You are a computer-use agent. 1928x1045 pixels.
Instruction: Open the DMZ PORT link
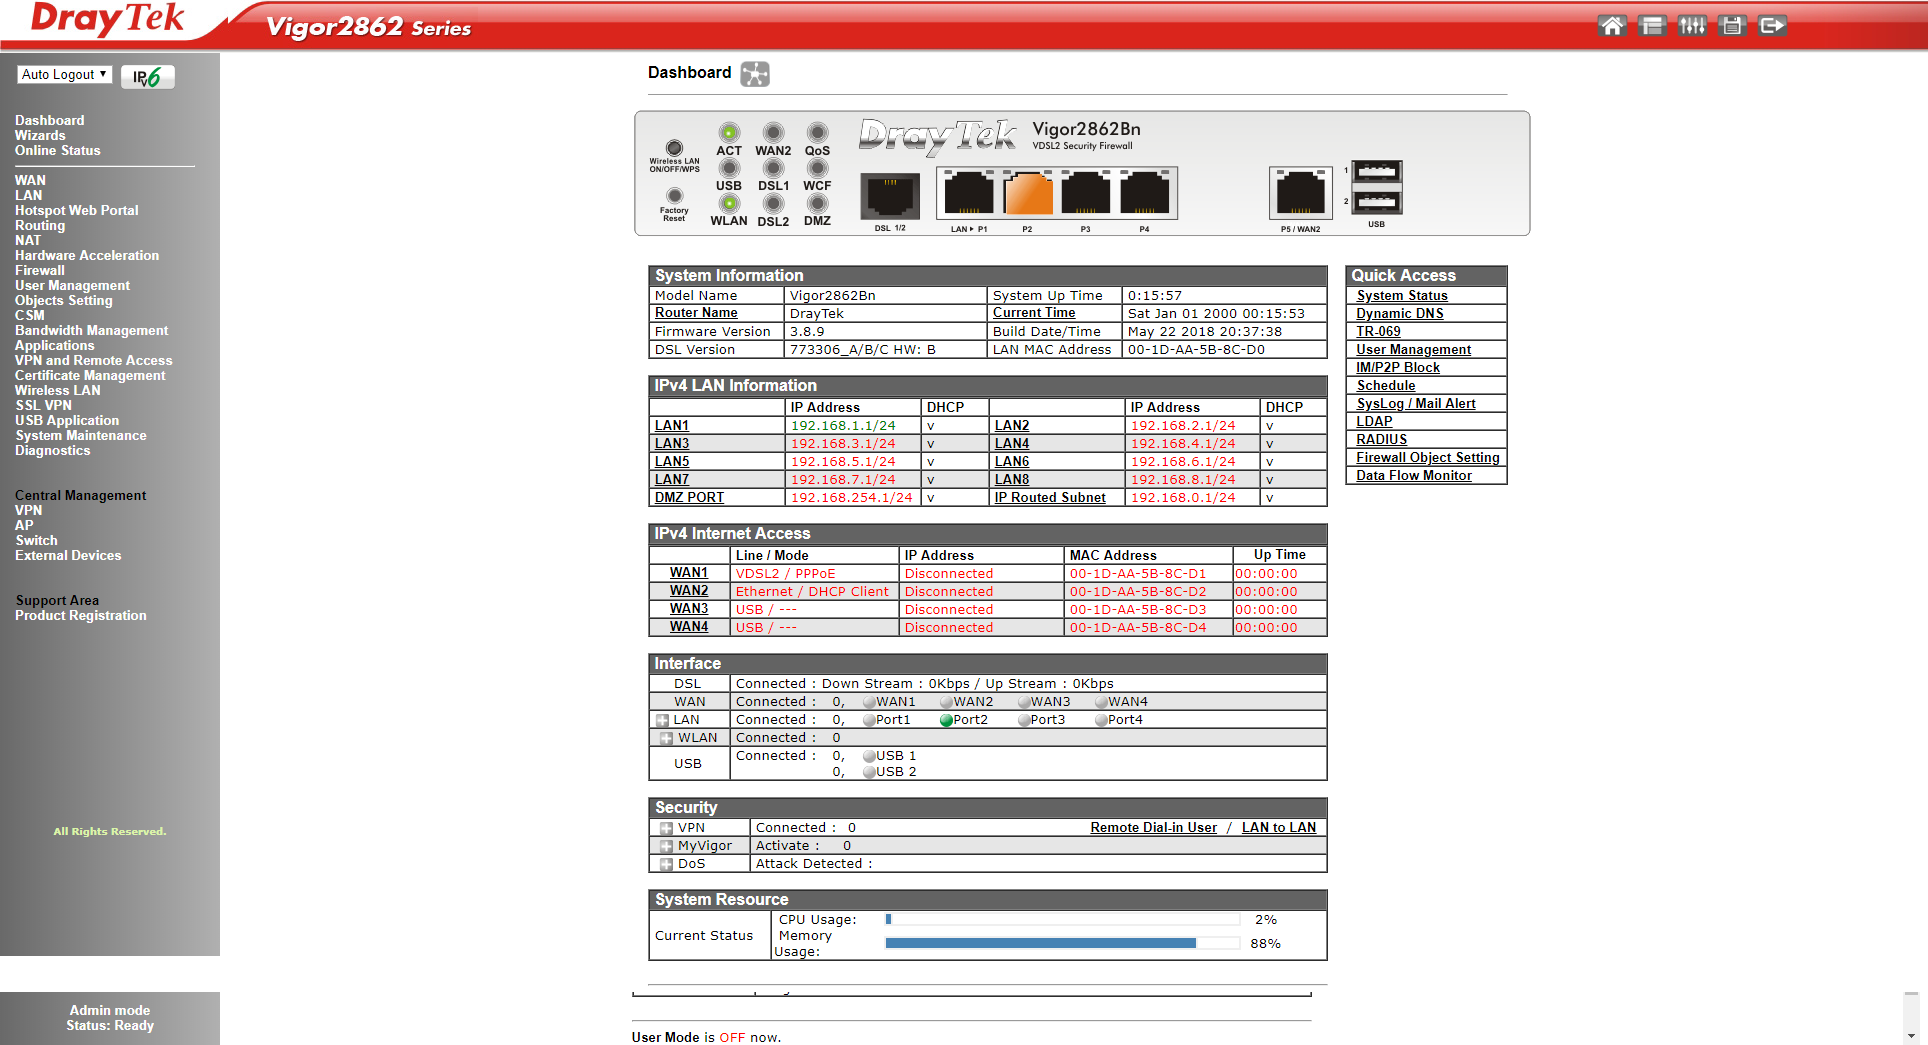pos(690,498)
